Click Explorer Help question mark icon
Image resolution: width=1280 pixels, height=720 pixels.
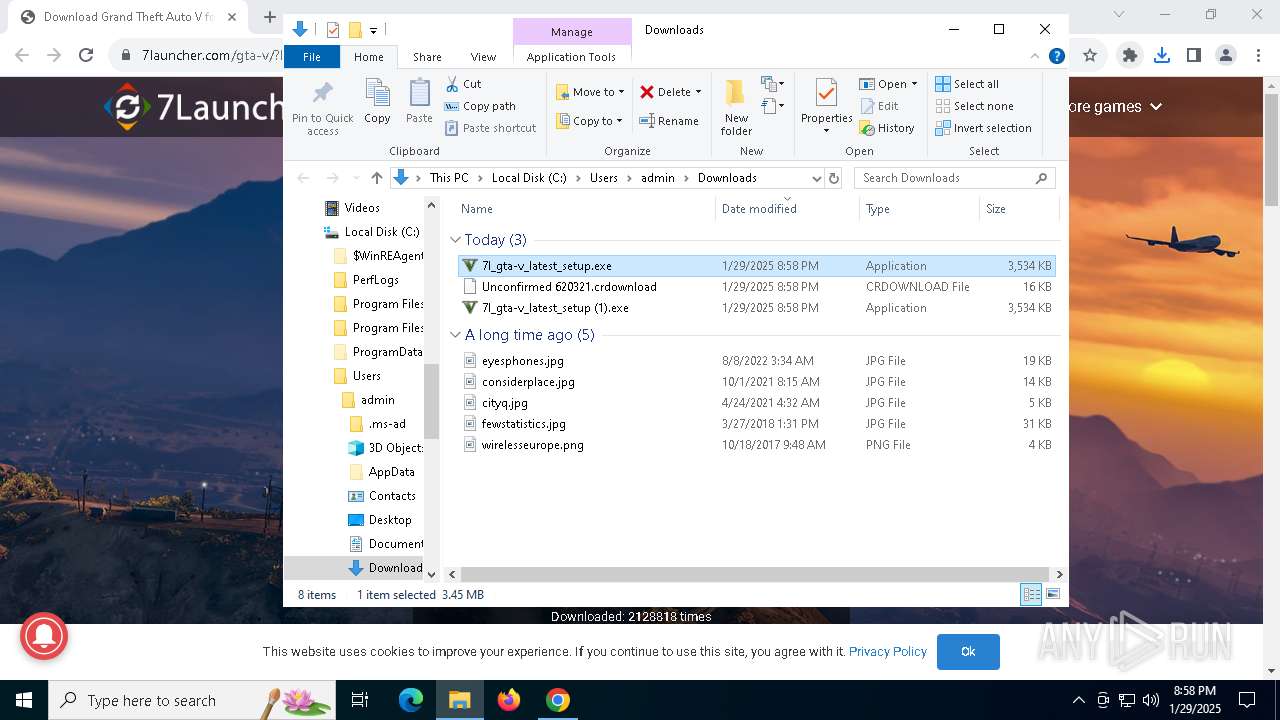1056,57
